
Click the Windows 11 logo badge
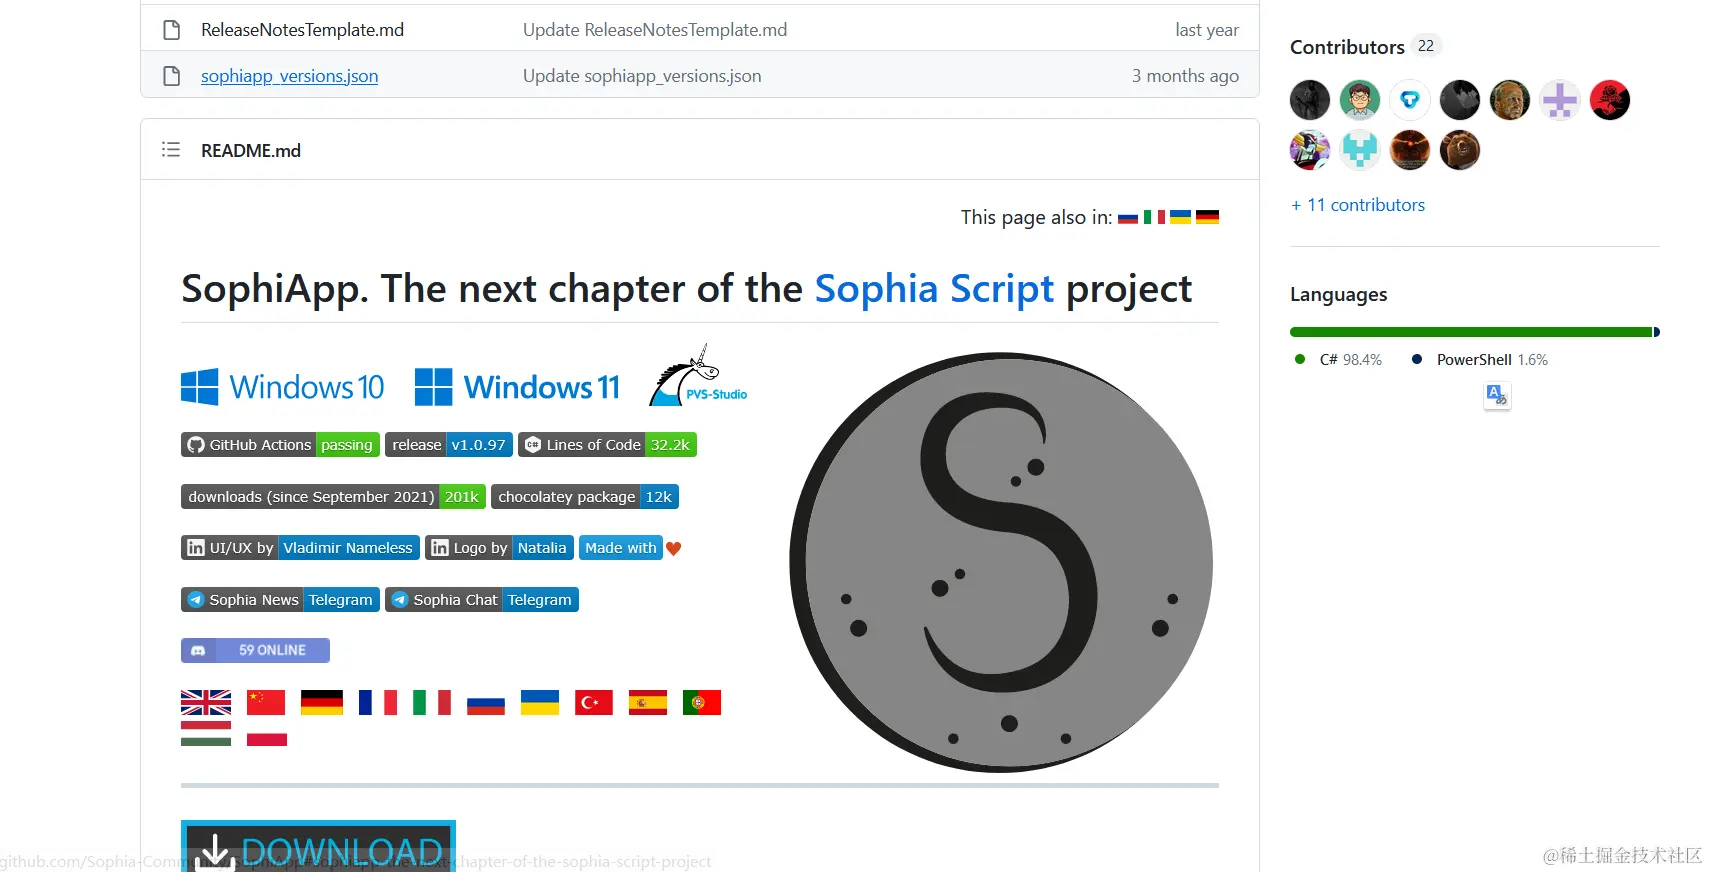[517, 387]
